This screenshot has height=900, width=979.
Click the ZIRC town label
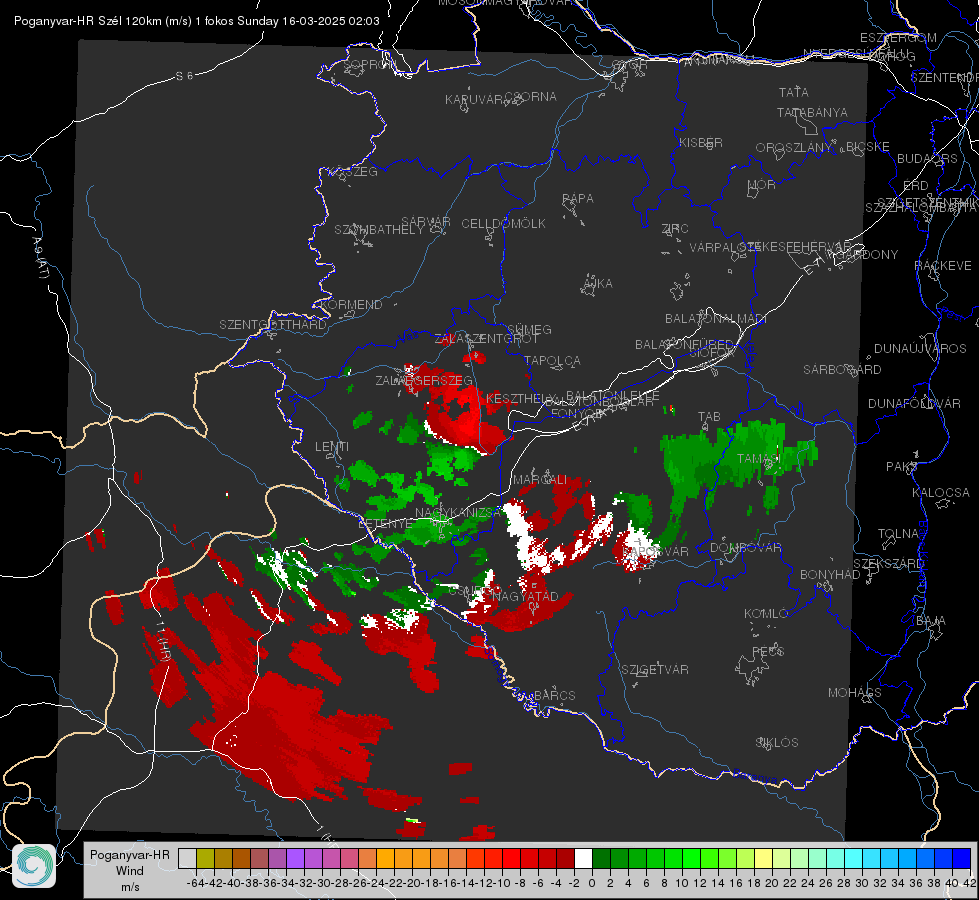click(675, 229)
